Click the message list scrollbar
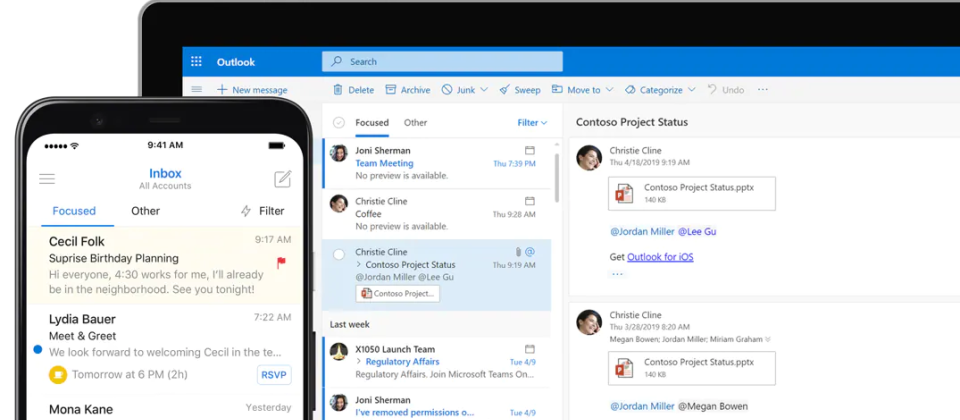The image size is (960, 420). click(557, 178)
